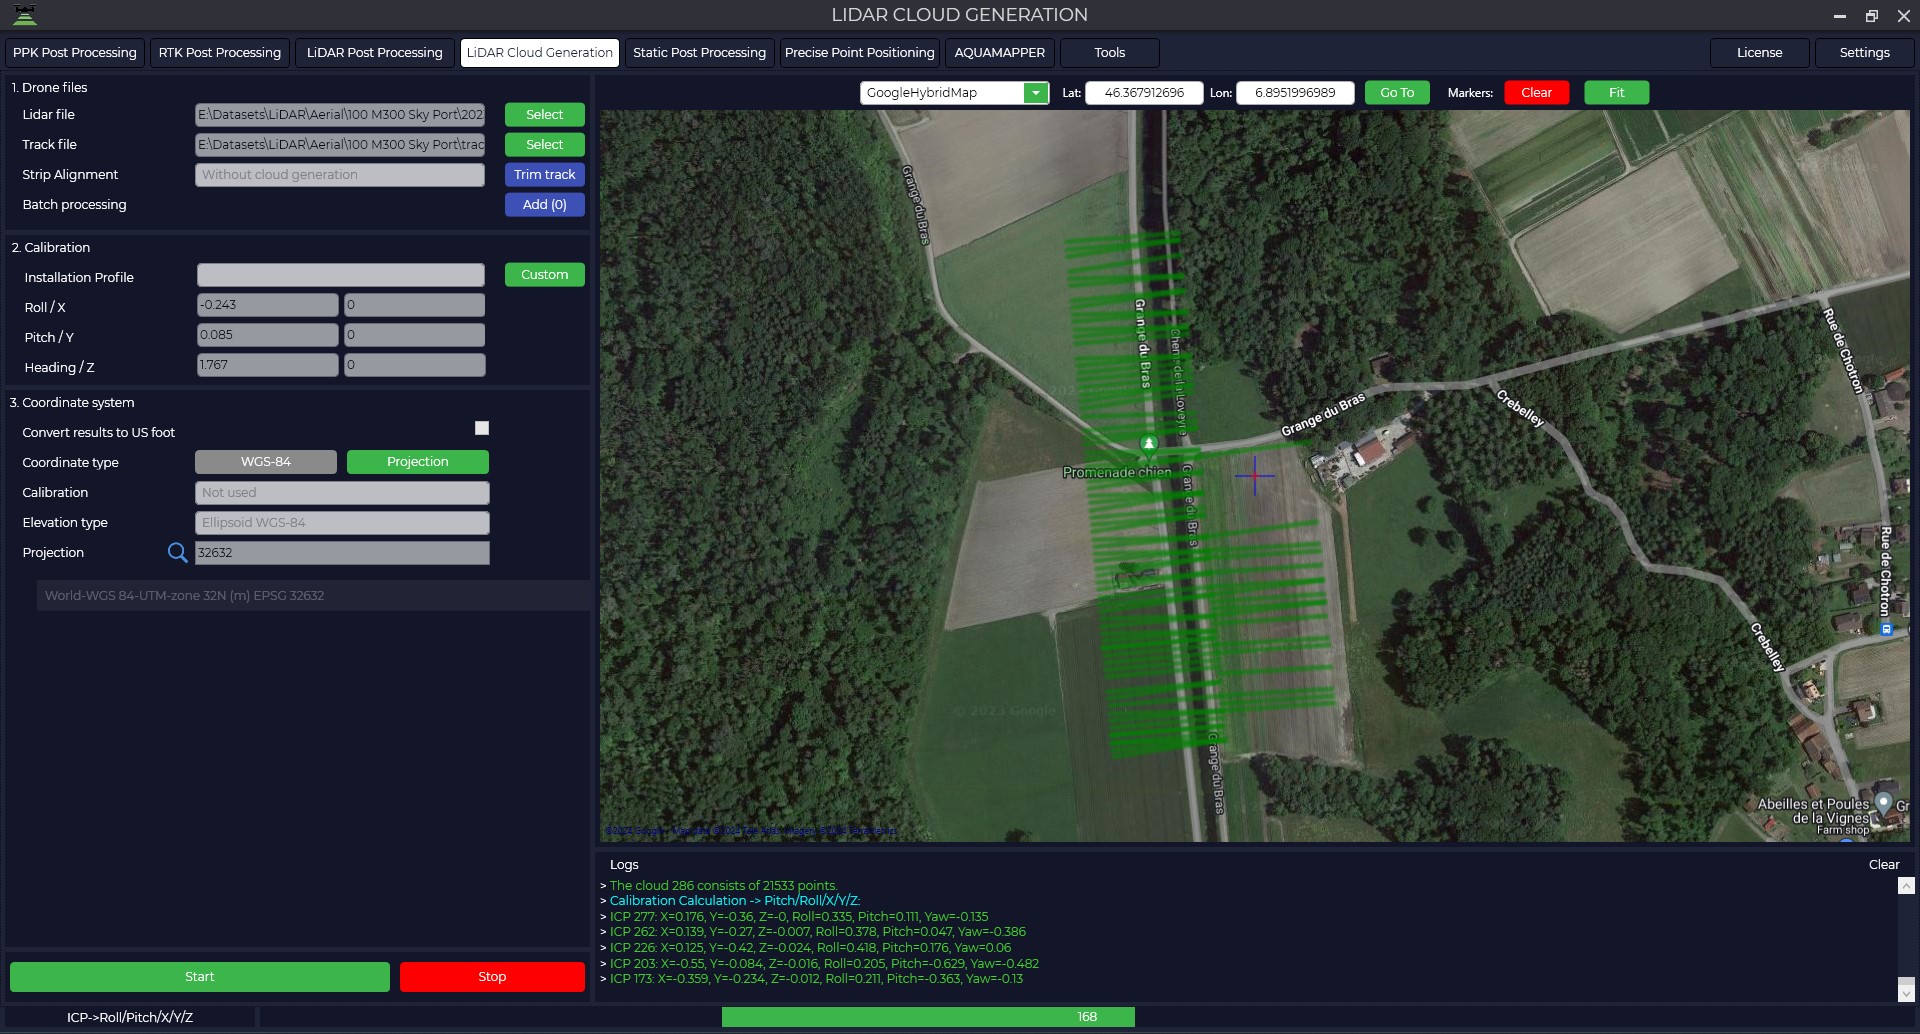
Task: Open the GoogleHybridMap dropdown arrow
Action: [x=1036, y=93]
